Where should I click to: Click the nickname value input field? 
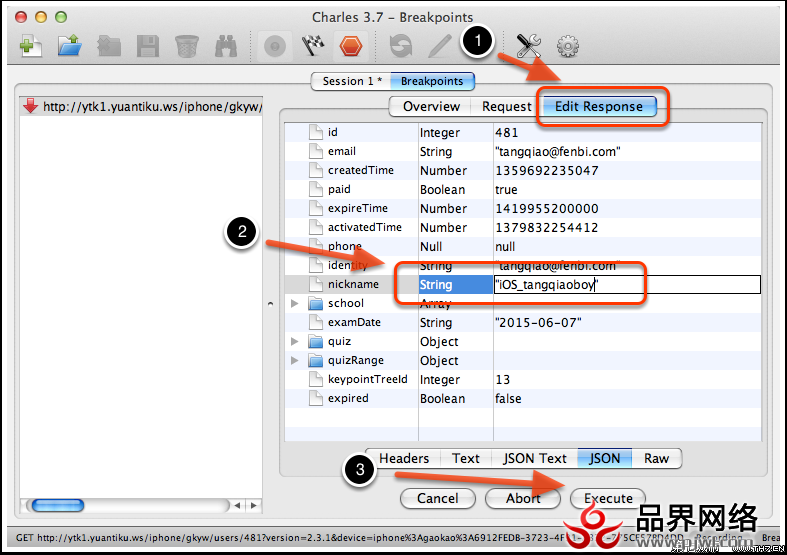tap(627, 285)
